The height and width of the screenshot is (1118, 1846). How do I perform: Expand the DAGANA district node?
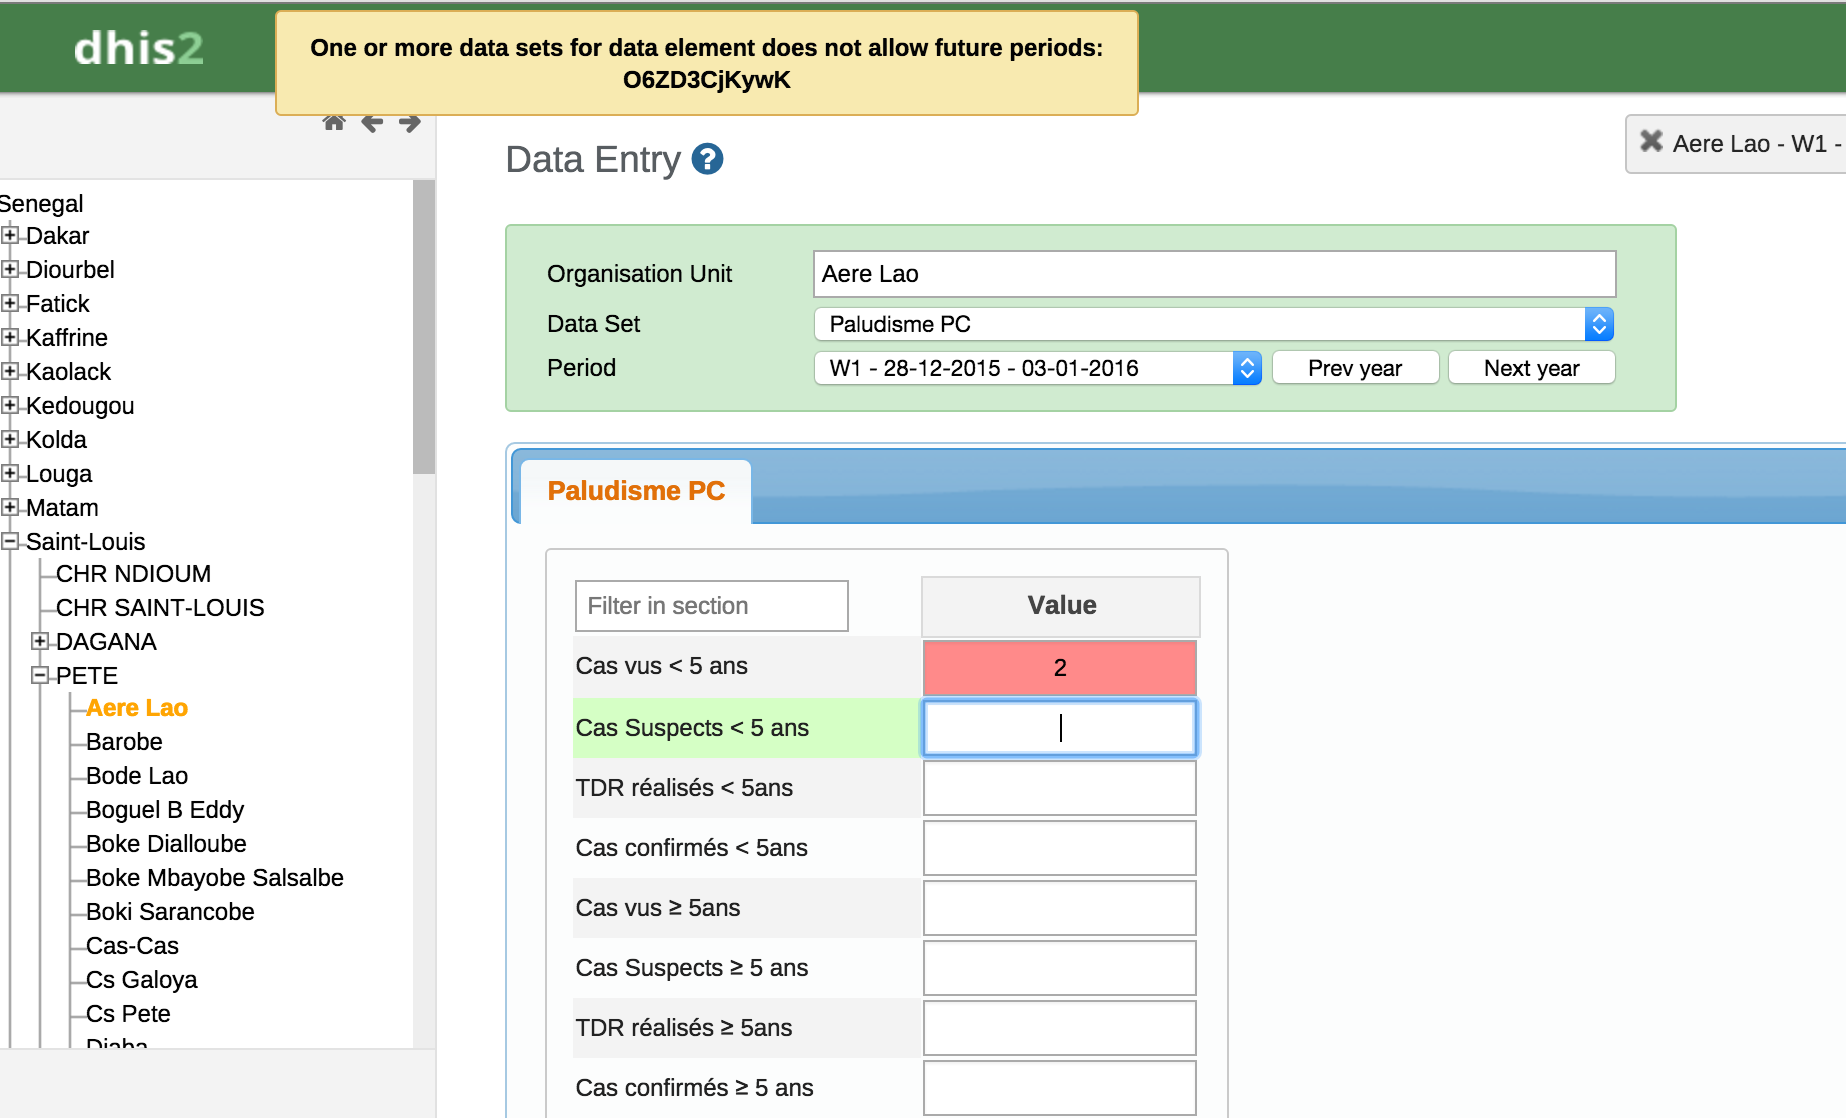click(x=40, y=642)
